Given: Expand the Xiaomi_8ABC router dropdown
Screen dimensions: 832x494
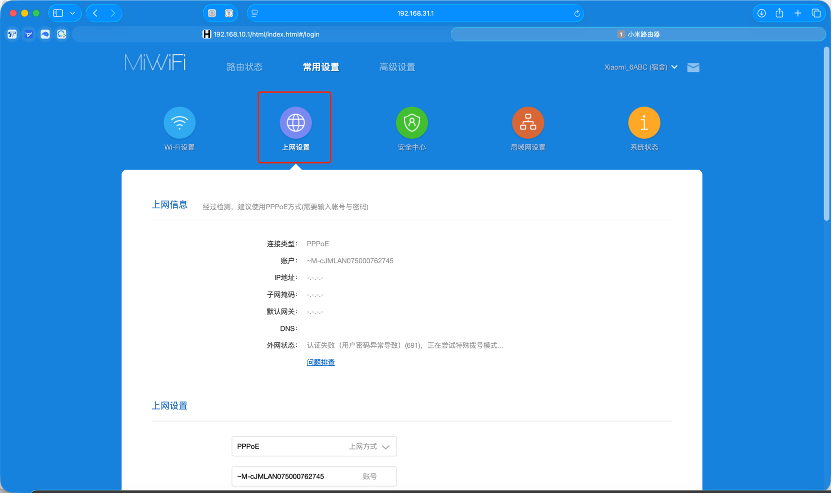Looking at the screenshot, I should pyautogui.click(x=640, y=67).
